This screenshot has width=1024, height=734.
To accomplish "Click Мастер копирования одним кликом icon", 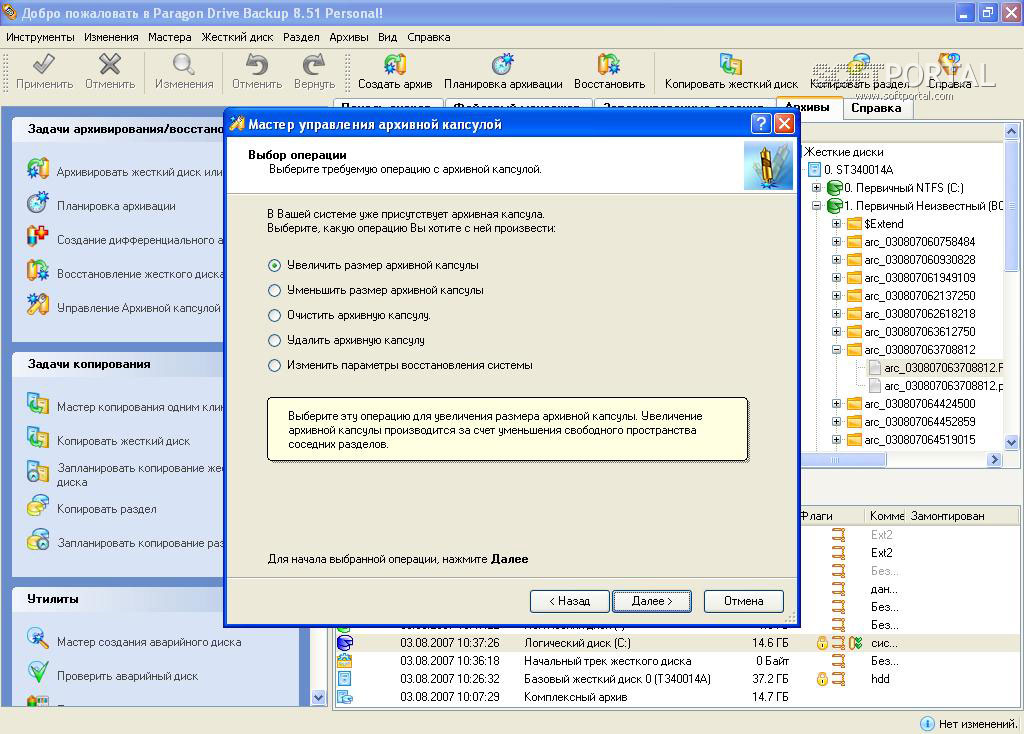I will coord(38,404).
